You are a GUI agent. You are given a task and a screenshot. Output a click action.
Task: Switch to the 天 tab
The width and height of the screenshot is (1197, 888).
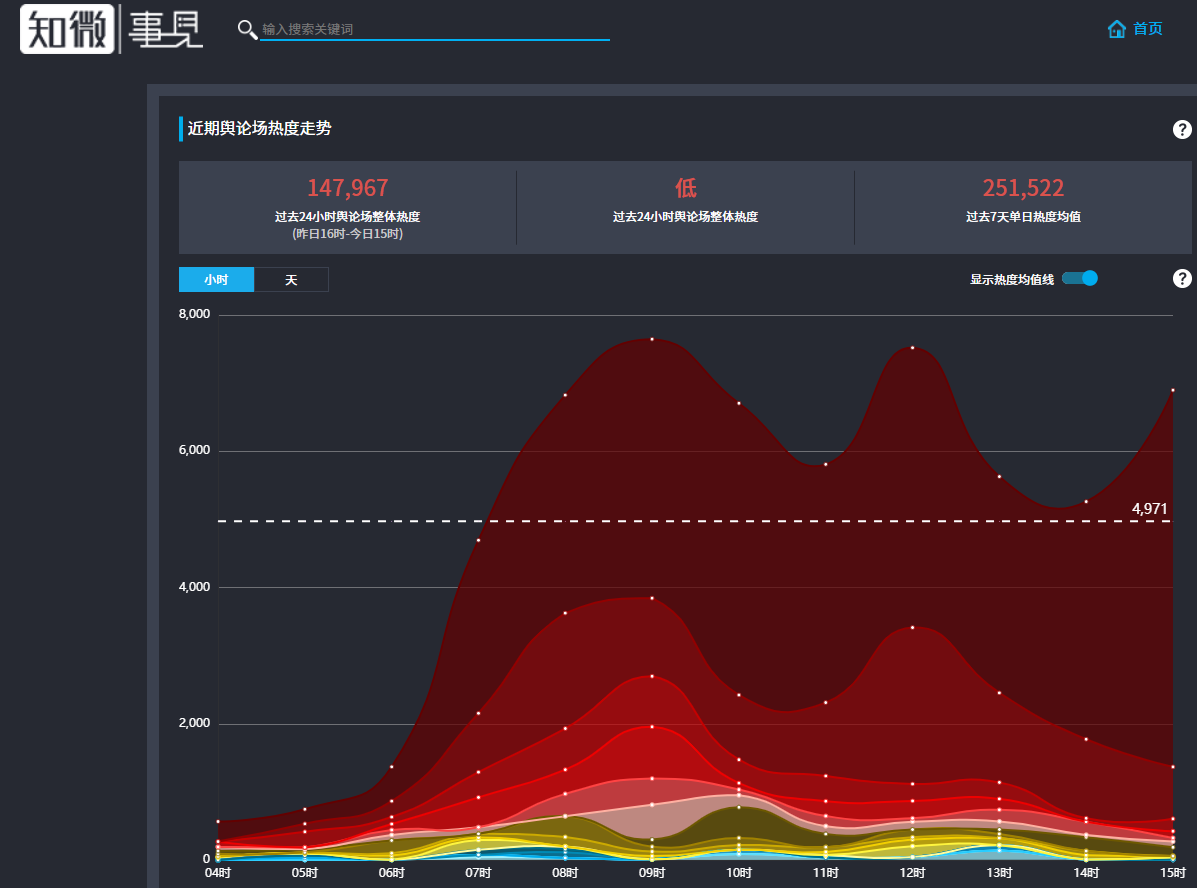pyautogui.click(x=291, y=280)
